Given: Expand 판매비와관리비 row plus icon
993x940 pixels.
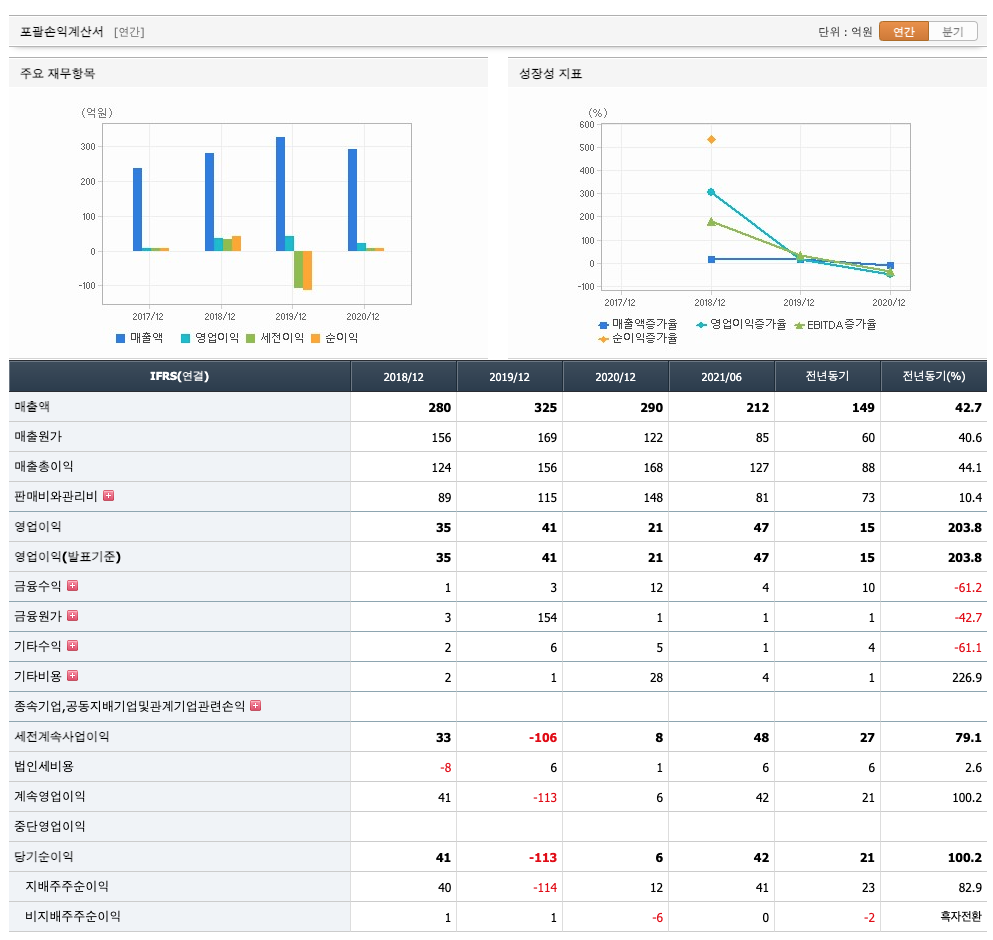Looking at the screenshot, I should 109,495.
